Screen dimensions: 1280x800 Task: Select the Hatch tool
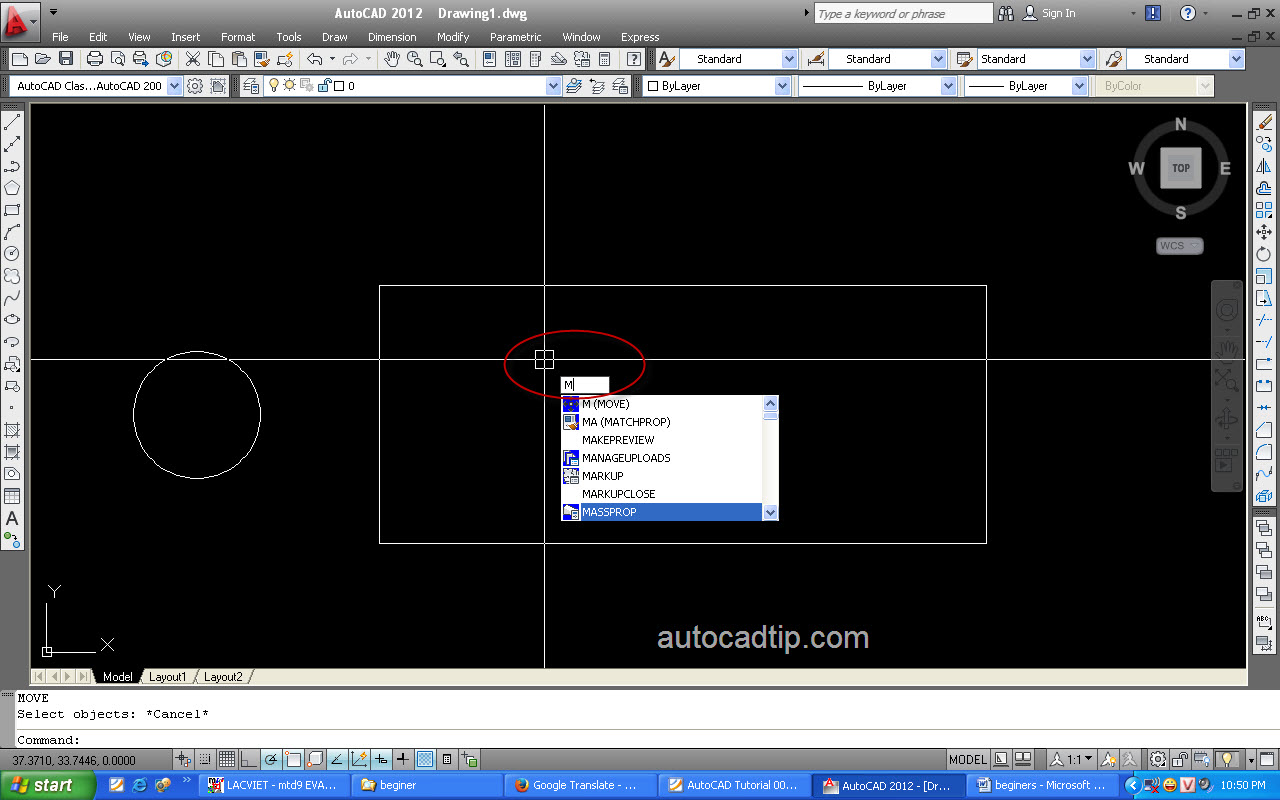pos(12,430)
